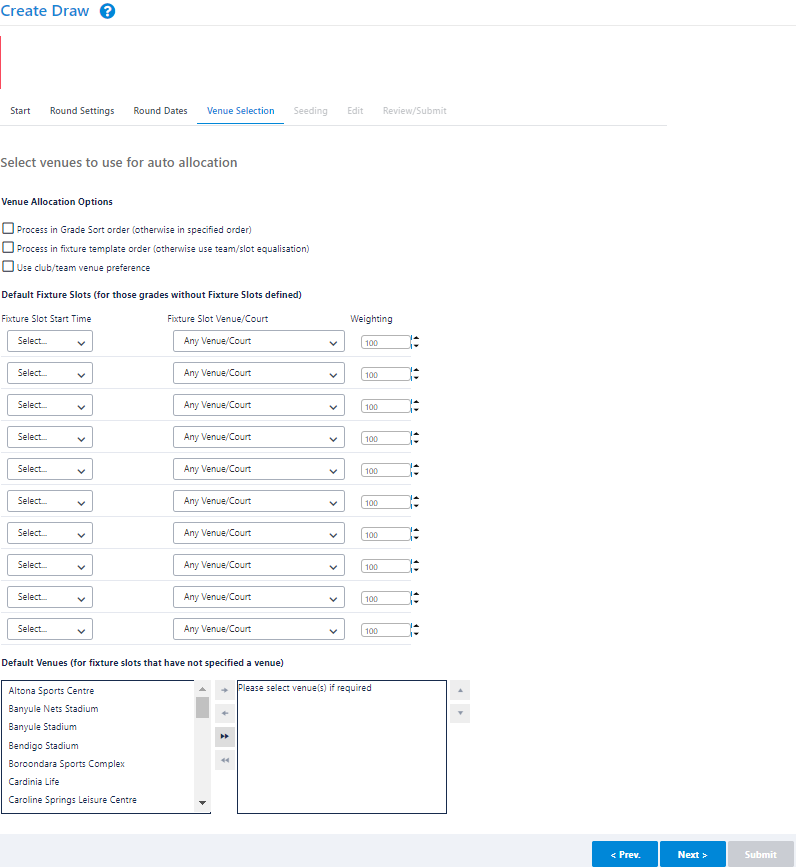
Task: Expand seventh Any Venue/Court dropdown
Action: coord(259,533)
